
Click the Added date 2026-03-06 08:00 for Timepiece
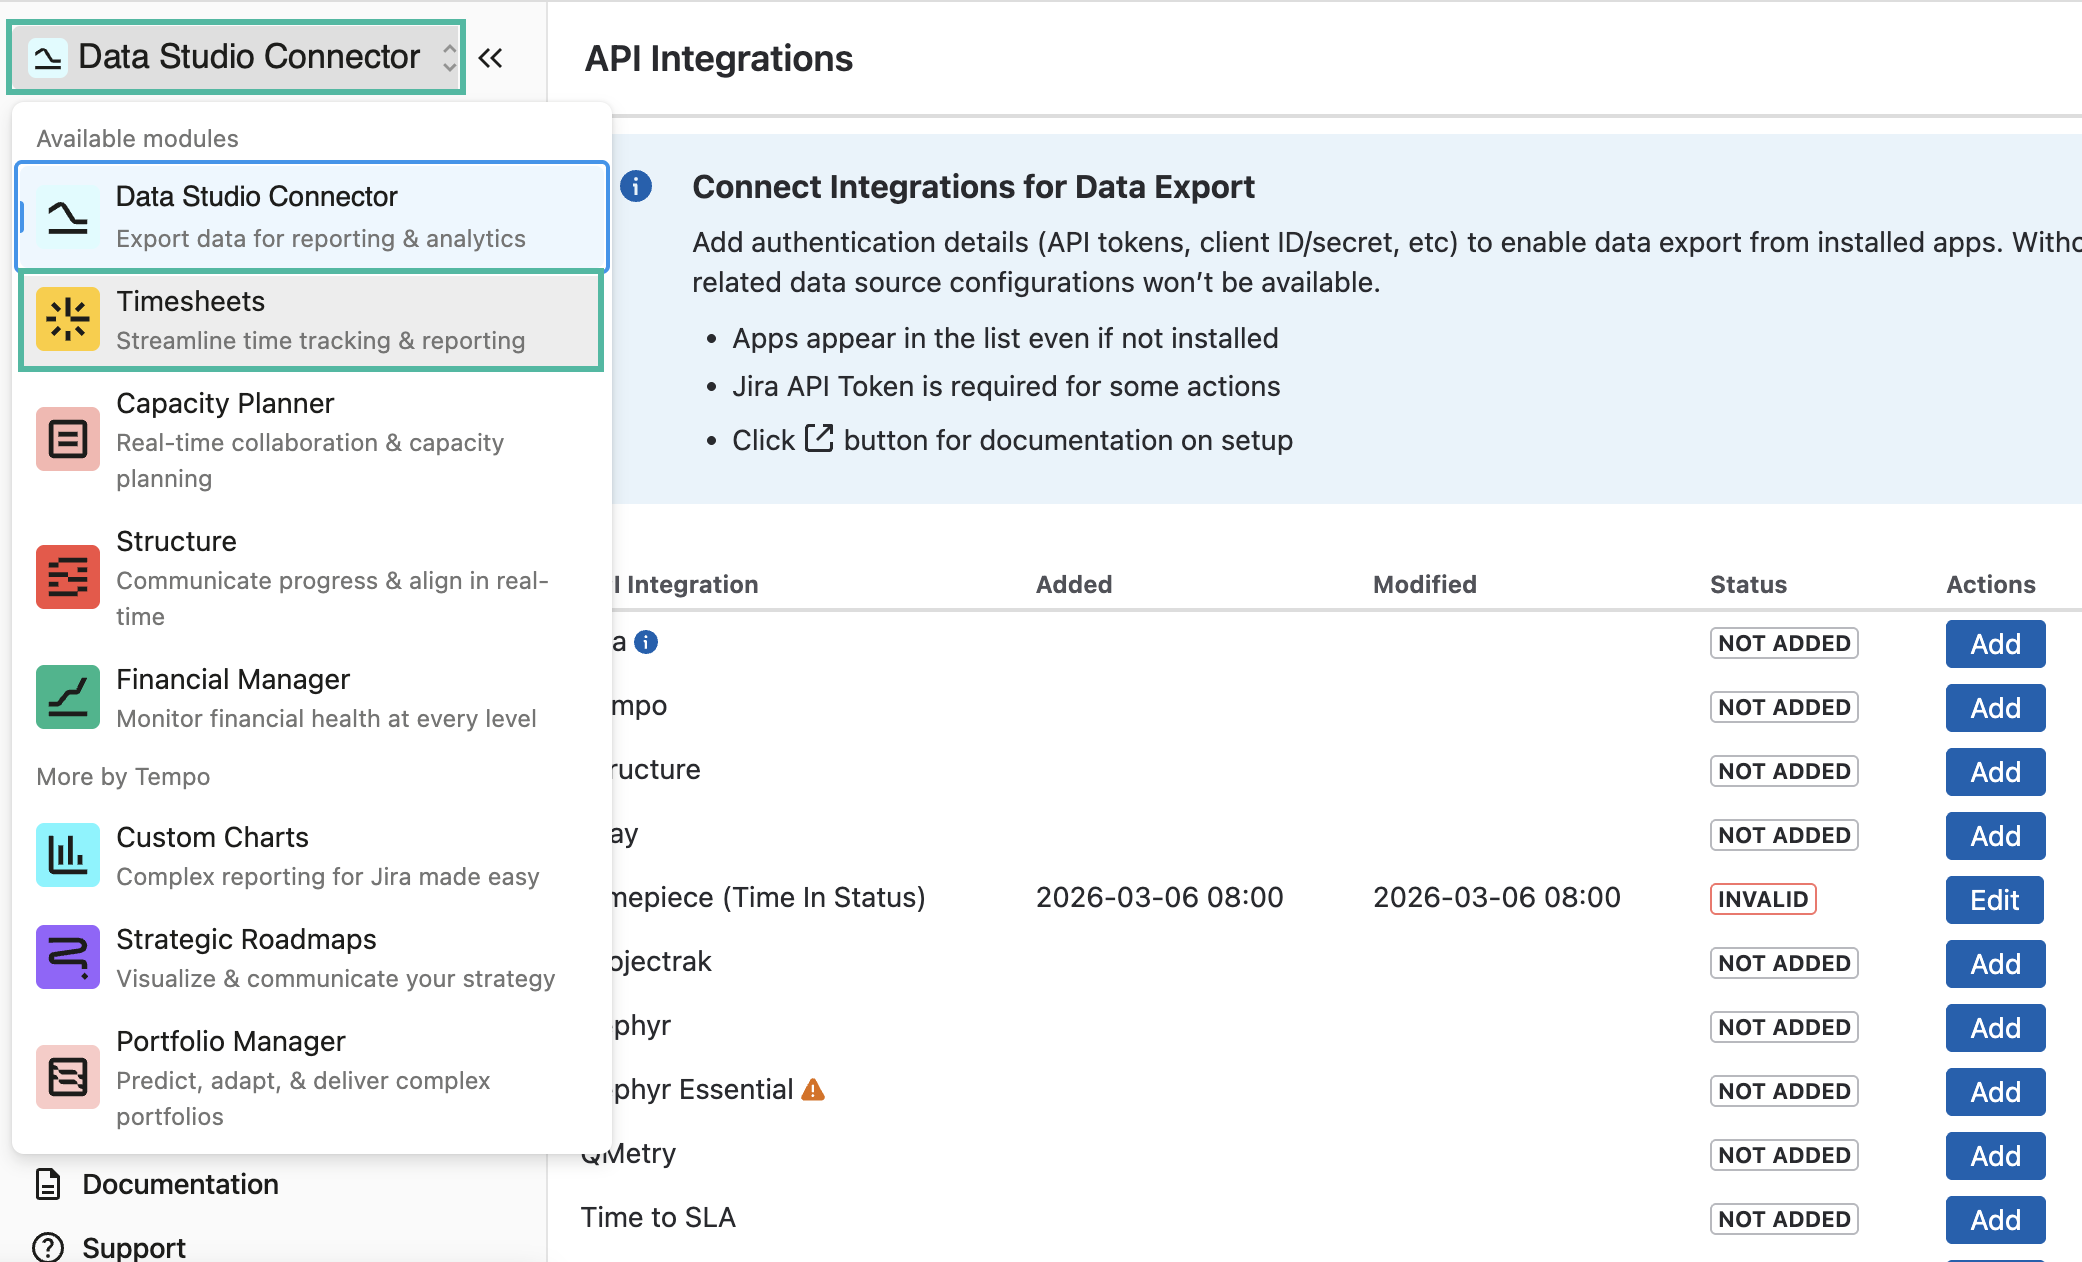1159,897
